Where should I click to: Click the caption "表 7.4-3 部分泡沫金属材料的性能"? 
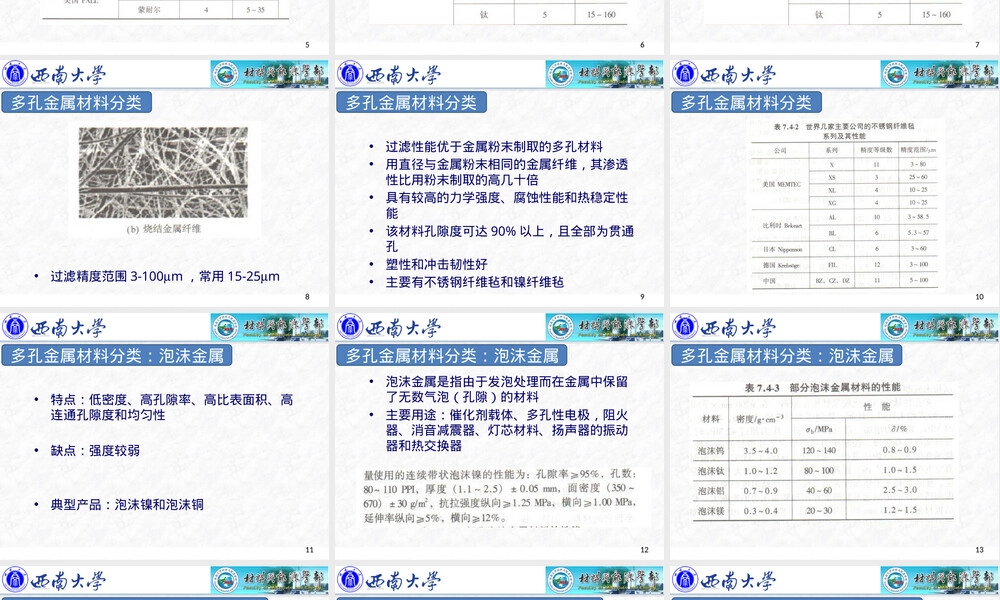pos(823,387)
